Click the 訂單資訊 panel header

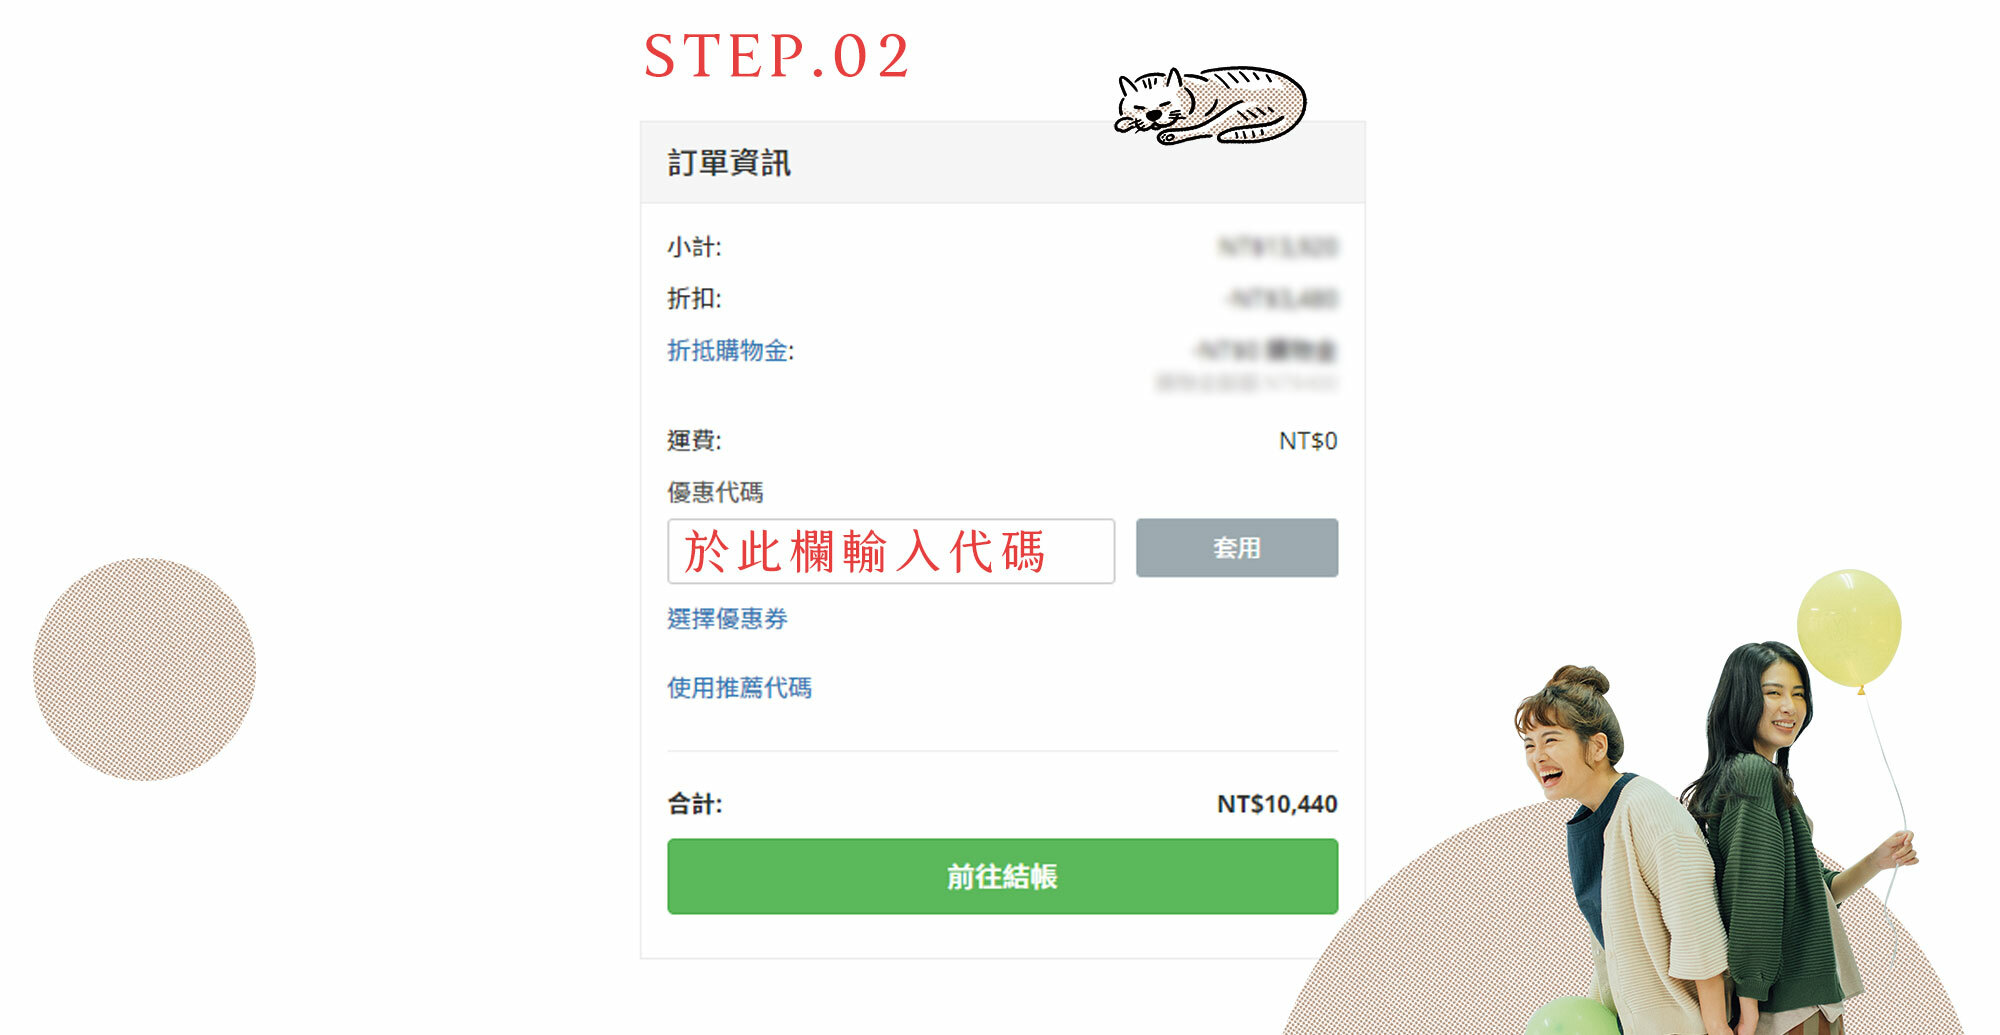point(1002,163)
